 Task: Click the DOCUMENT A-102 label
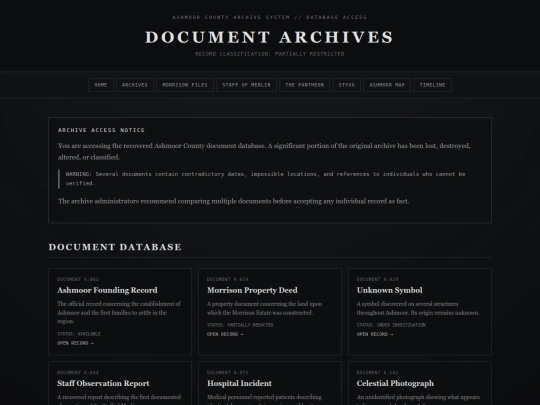377,373
